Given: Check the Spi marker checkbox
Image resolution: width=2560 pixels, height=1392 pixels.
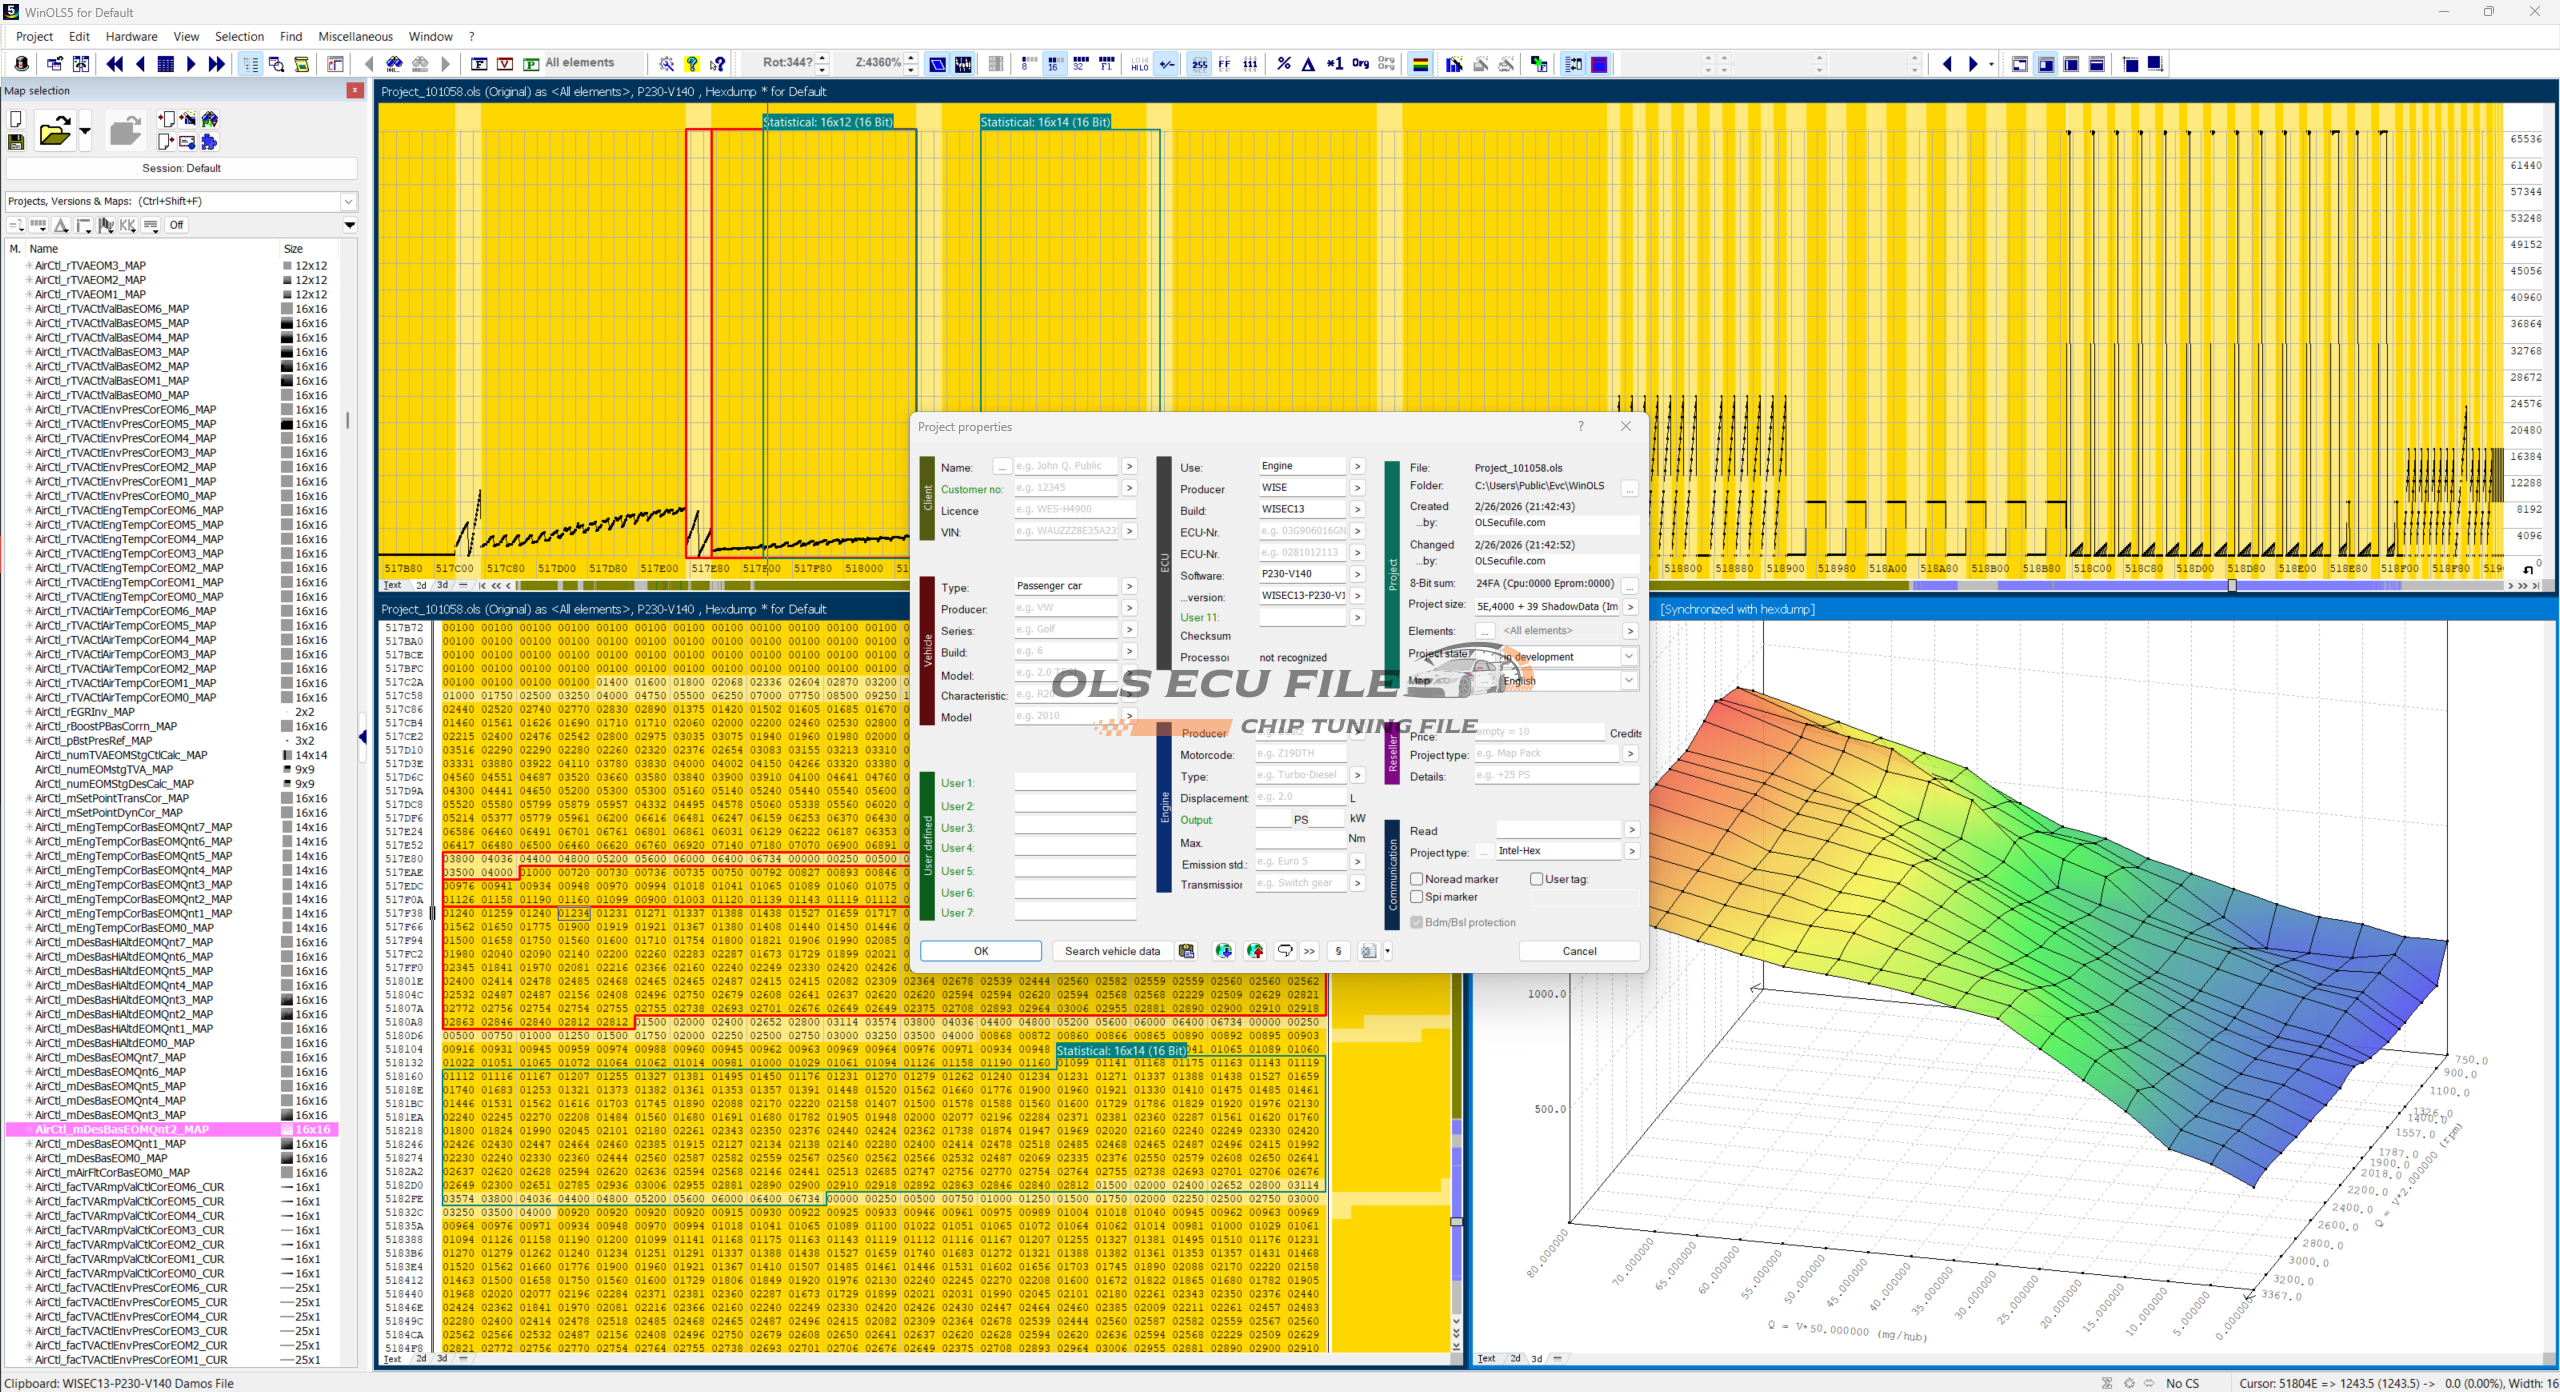Looking at the screenshot, I should pyautogui.click(x=1417, y=897).
